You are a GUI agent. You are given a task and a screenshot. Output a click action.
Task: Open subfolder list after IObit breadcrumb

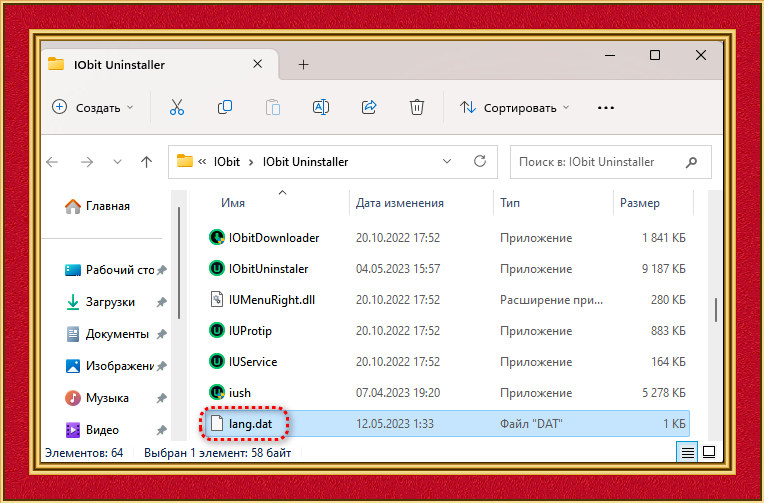tap(251, 162)
